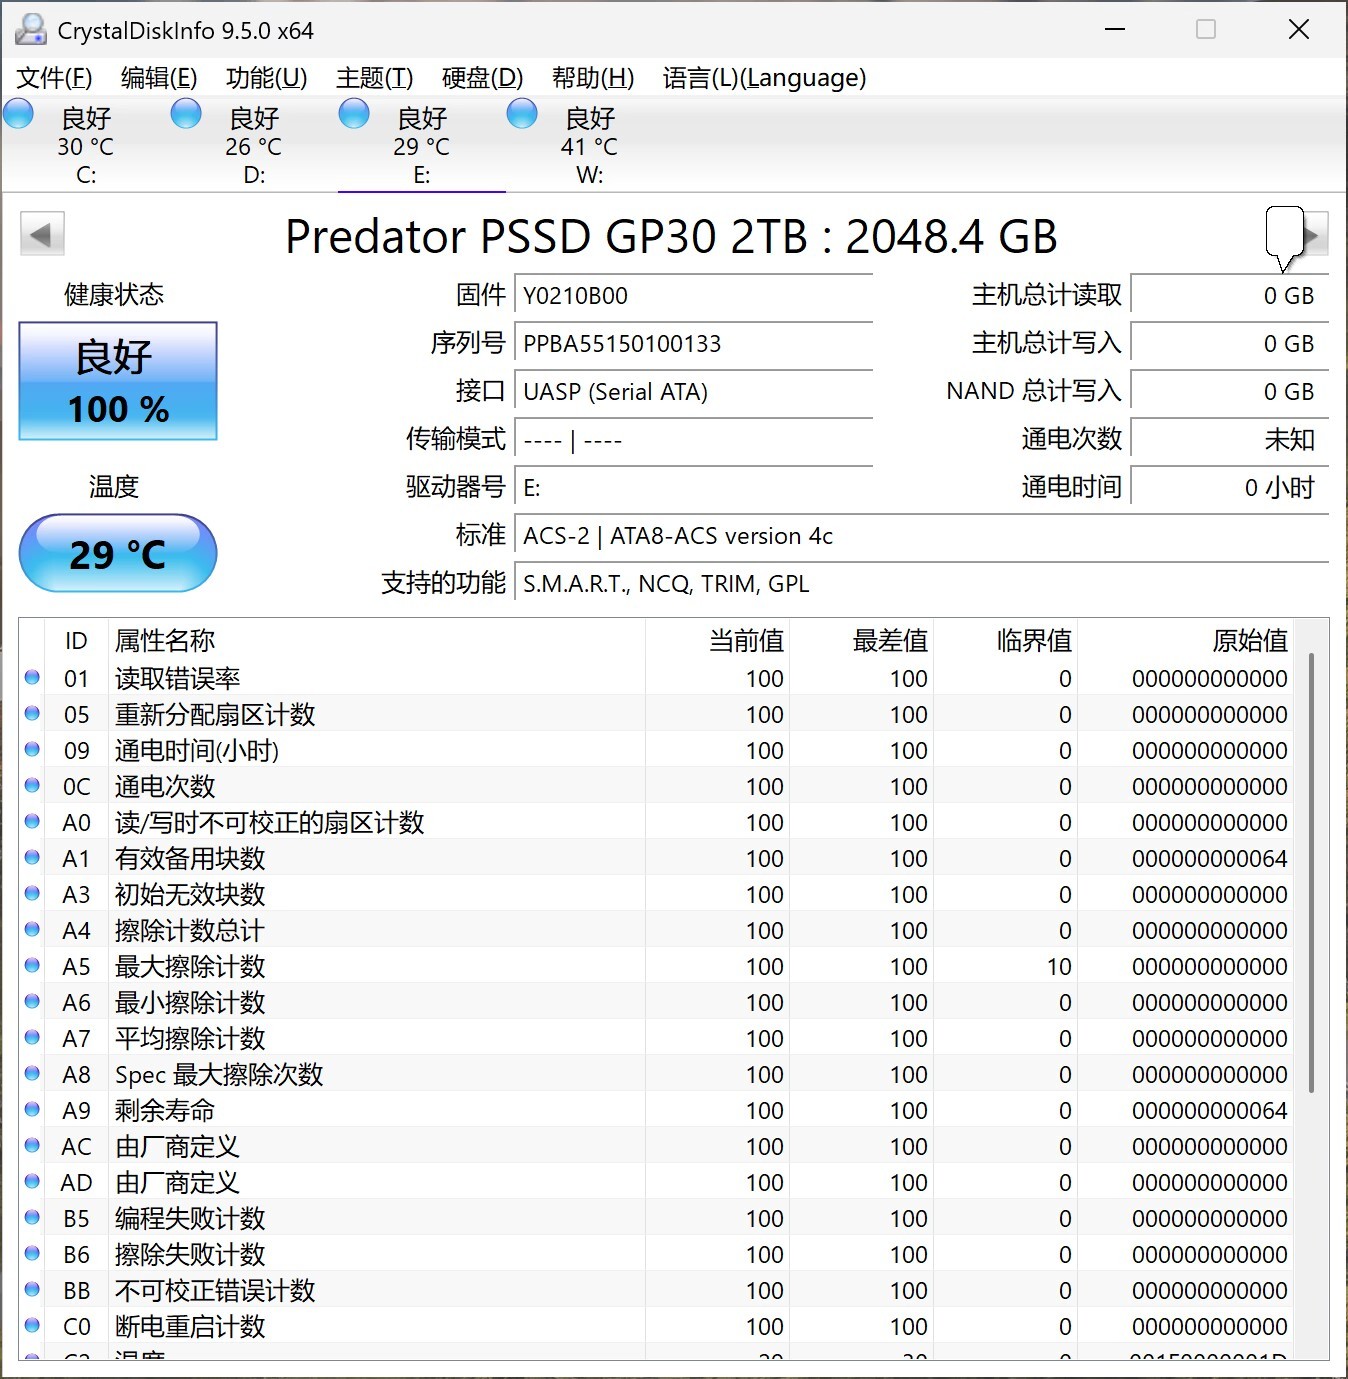Click the 通电时间 value field showing 0 小时
Screen dimensions: 1348x1379
coord(1230,488)
